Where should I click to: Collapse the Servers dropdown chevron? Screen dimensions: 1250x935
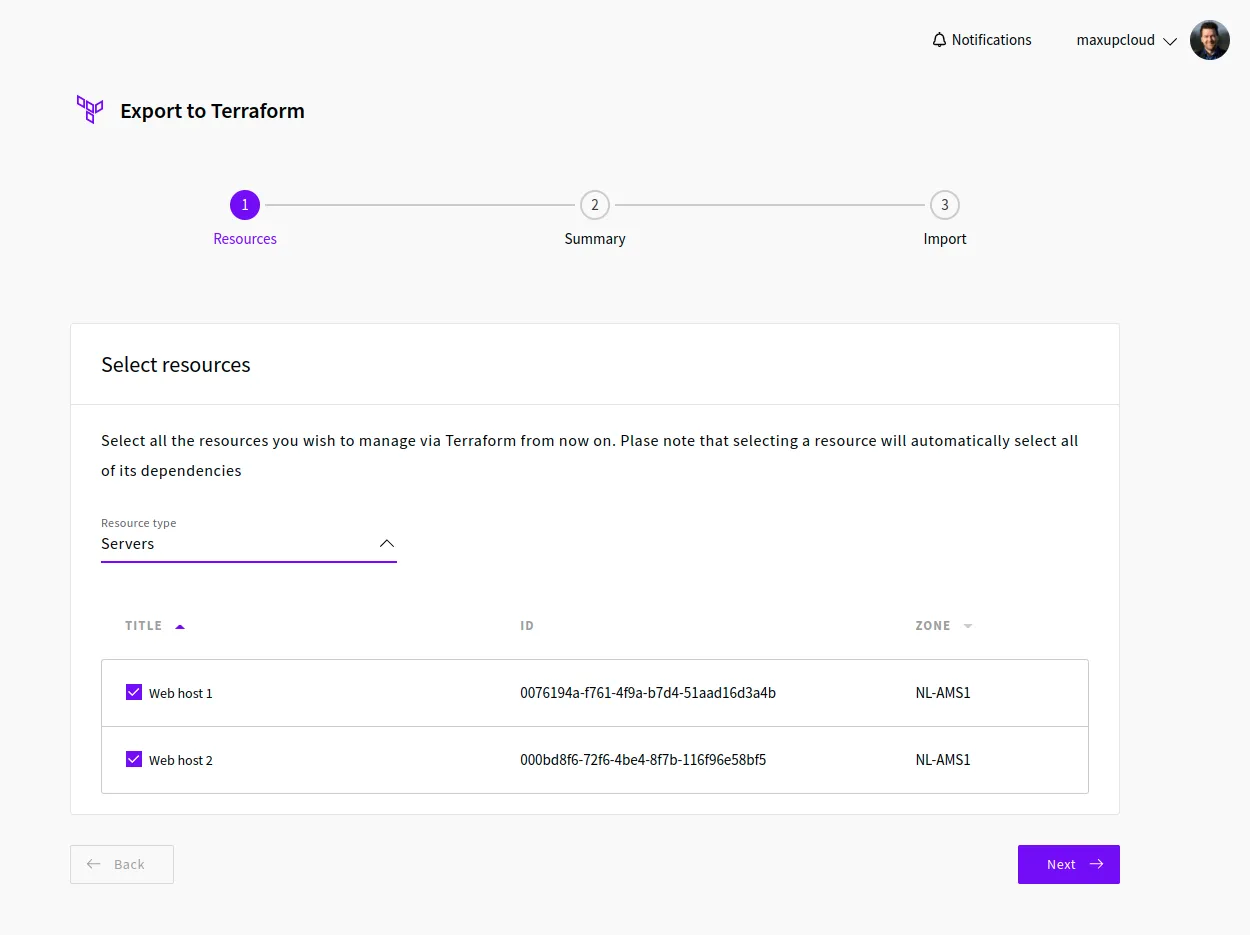coord(387,544)
